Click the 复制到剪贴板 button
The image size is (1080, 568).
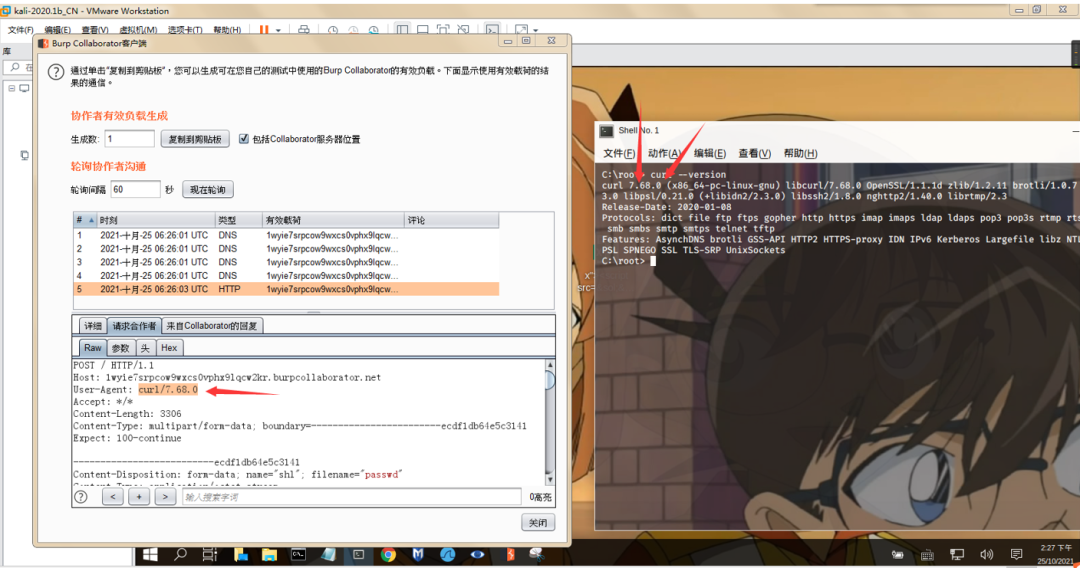point(195,139)
